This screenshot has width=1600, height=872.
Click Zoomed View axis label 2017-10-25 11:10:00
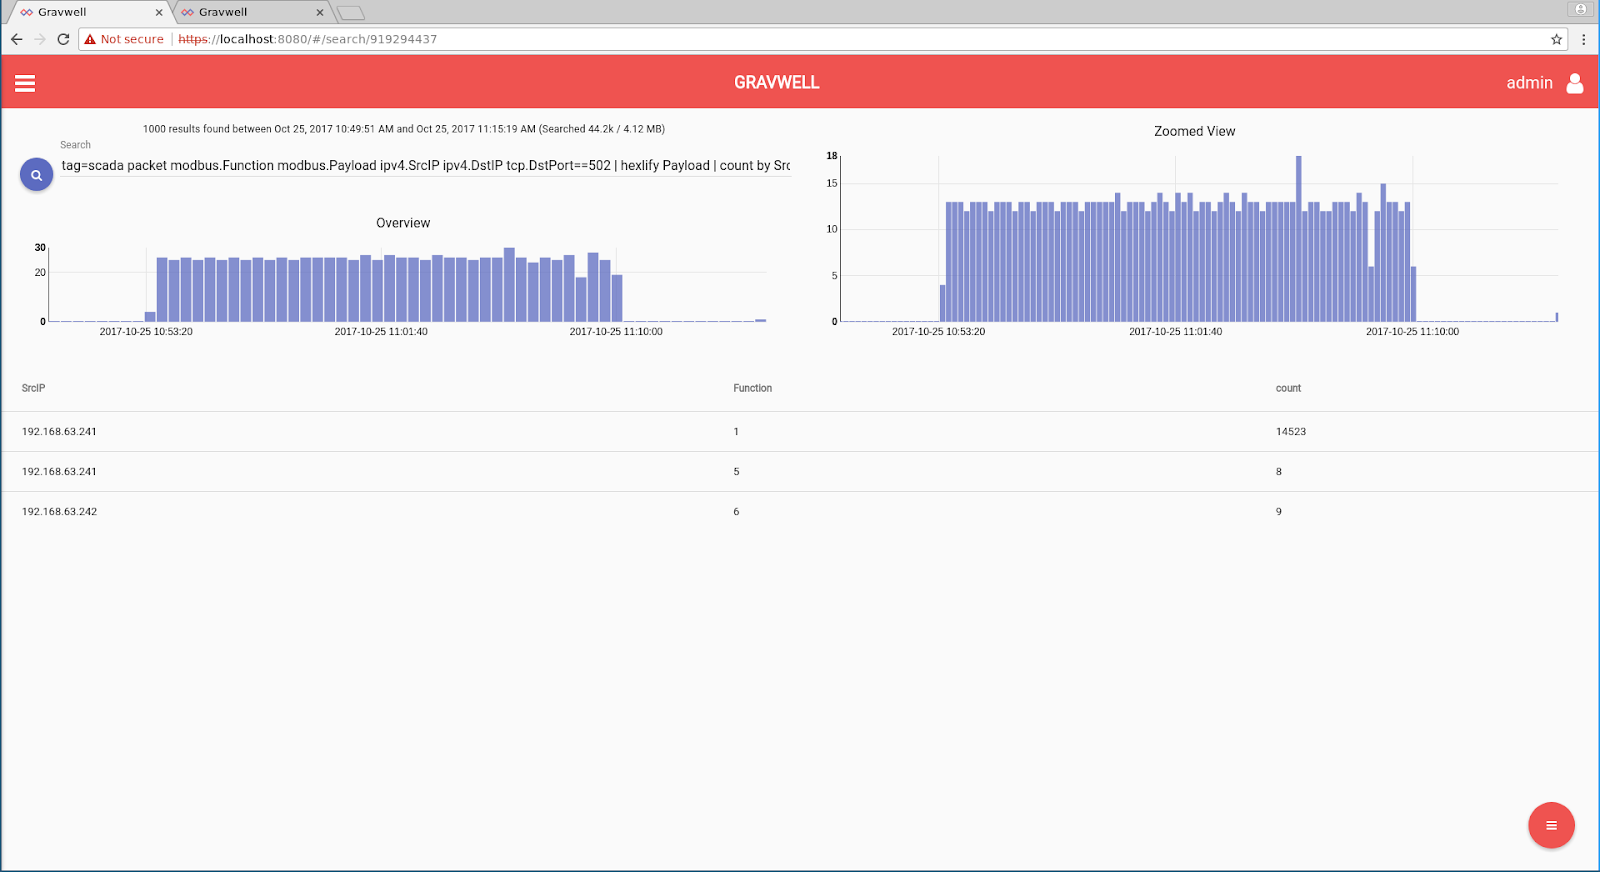tap(1412, 332)
